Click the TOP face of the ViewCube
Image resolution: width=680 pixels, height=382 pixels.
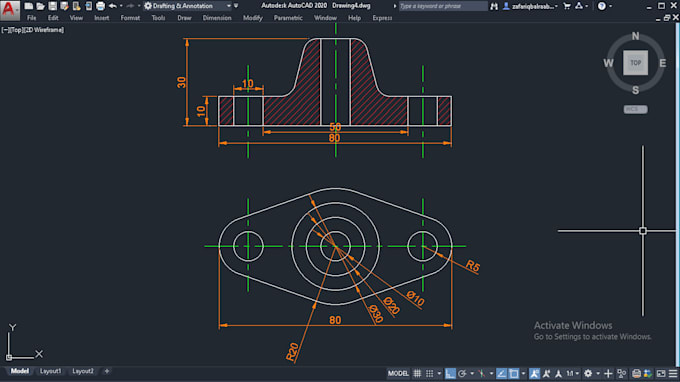tap(635, 63)
